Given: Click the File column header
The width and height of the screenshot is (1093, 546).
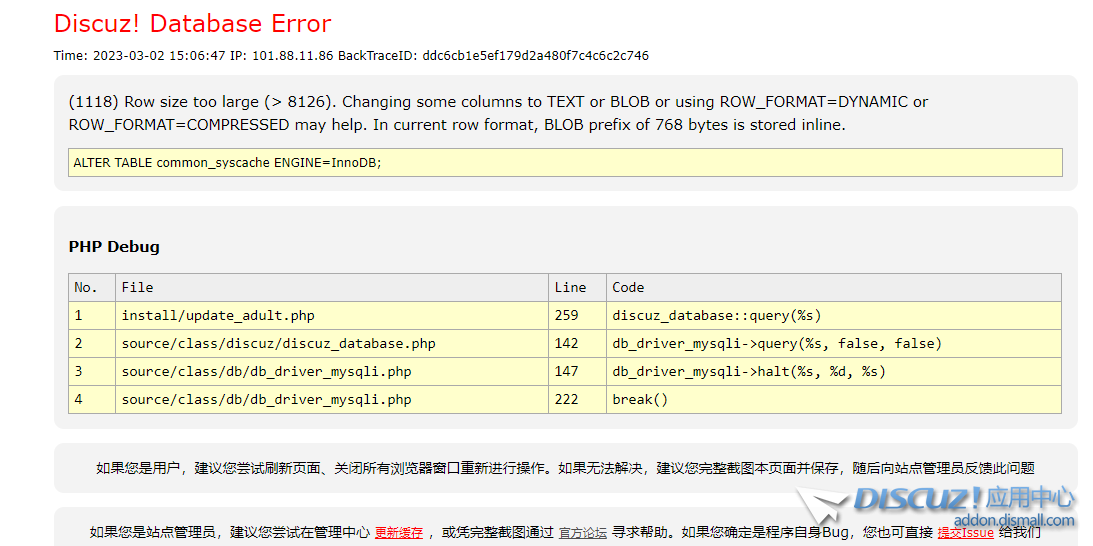Looking at the screenshot, I should [137, 287].
